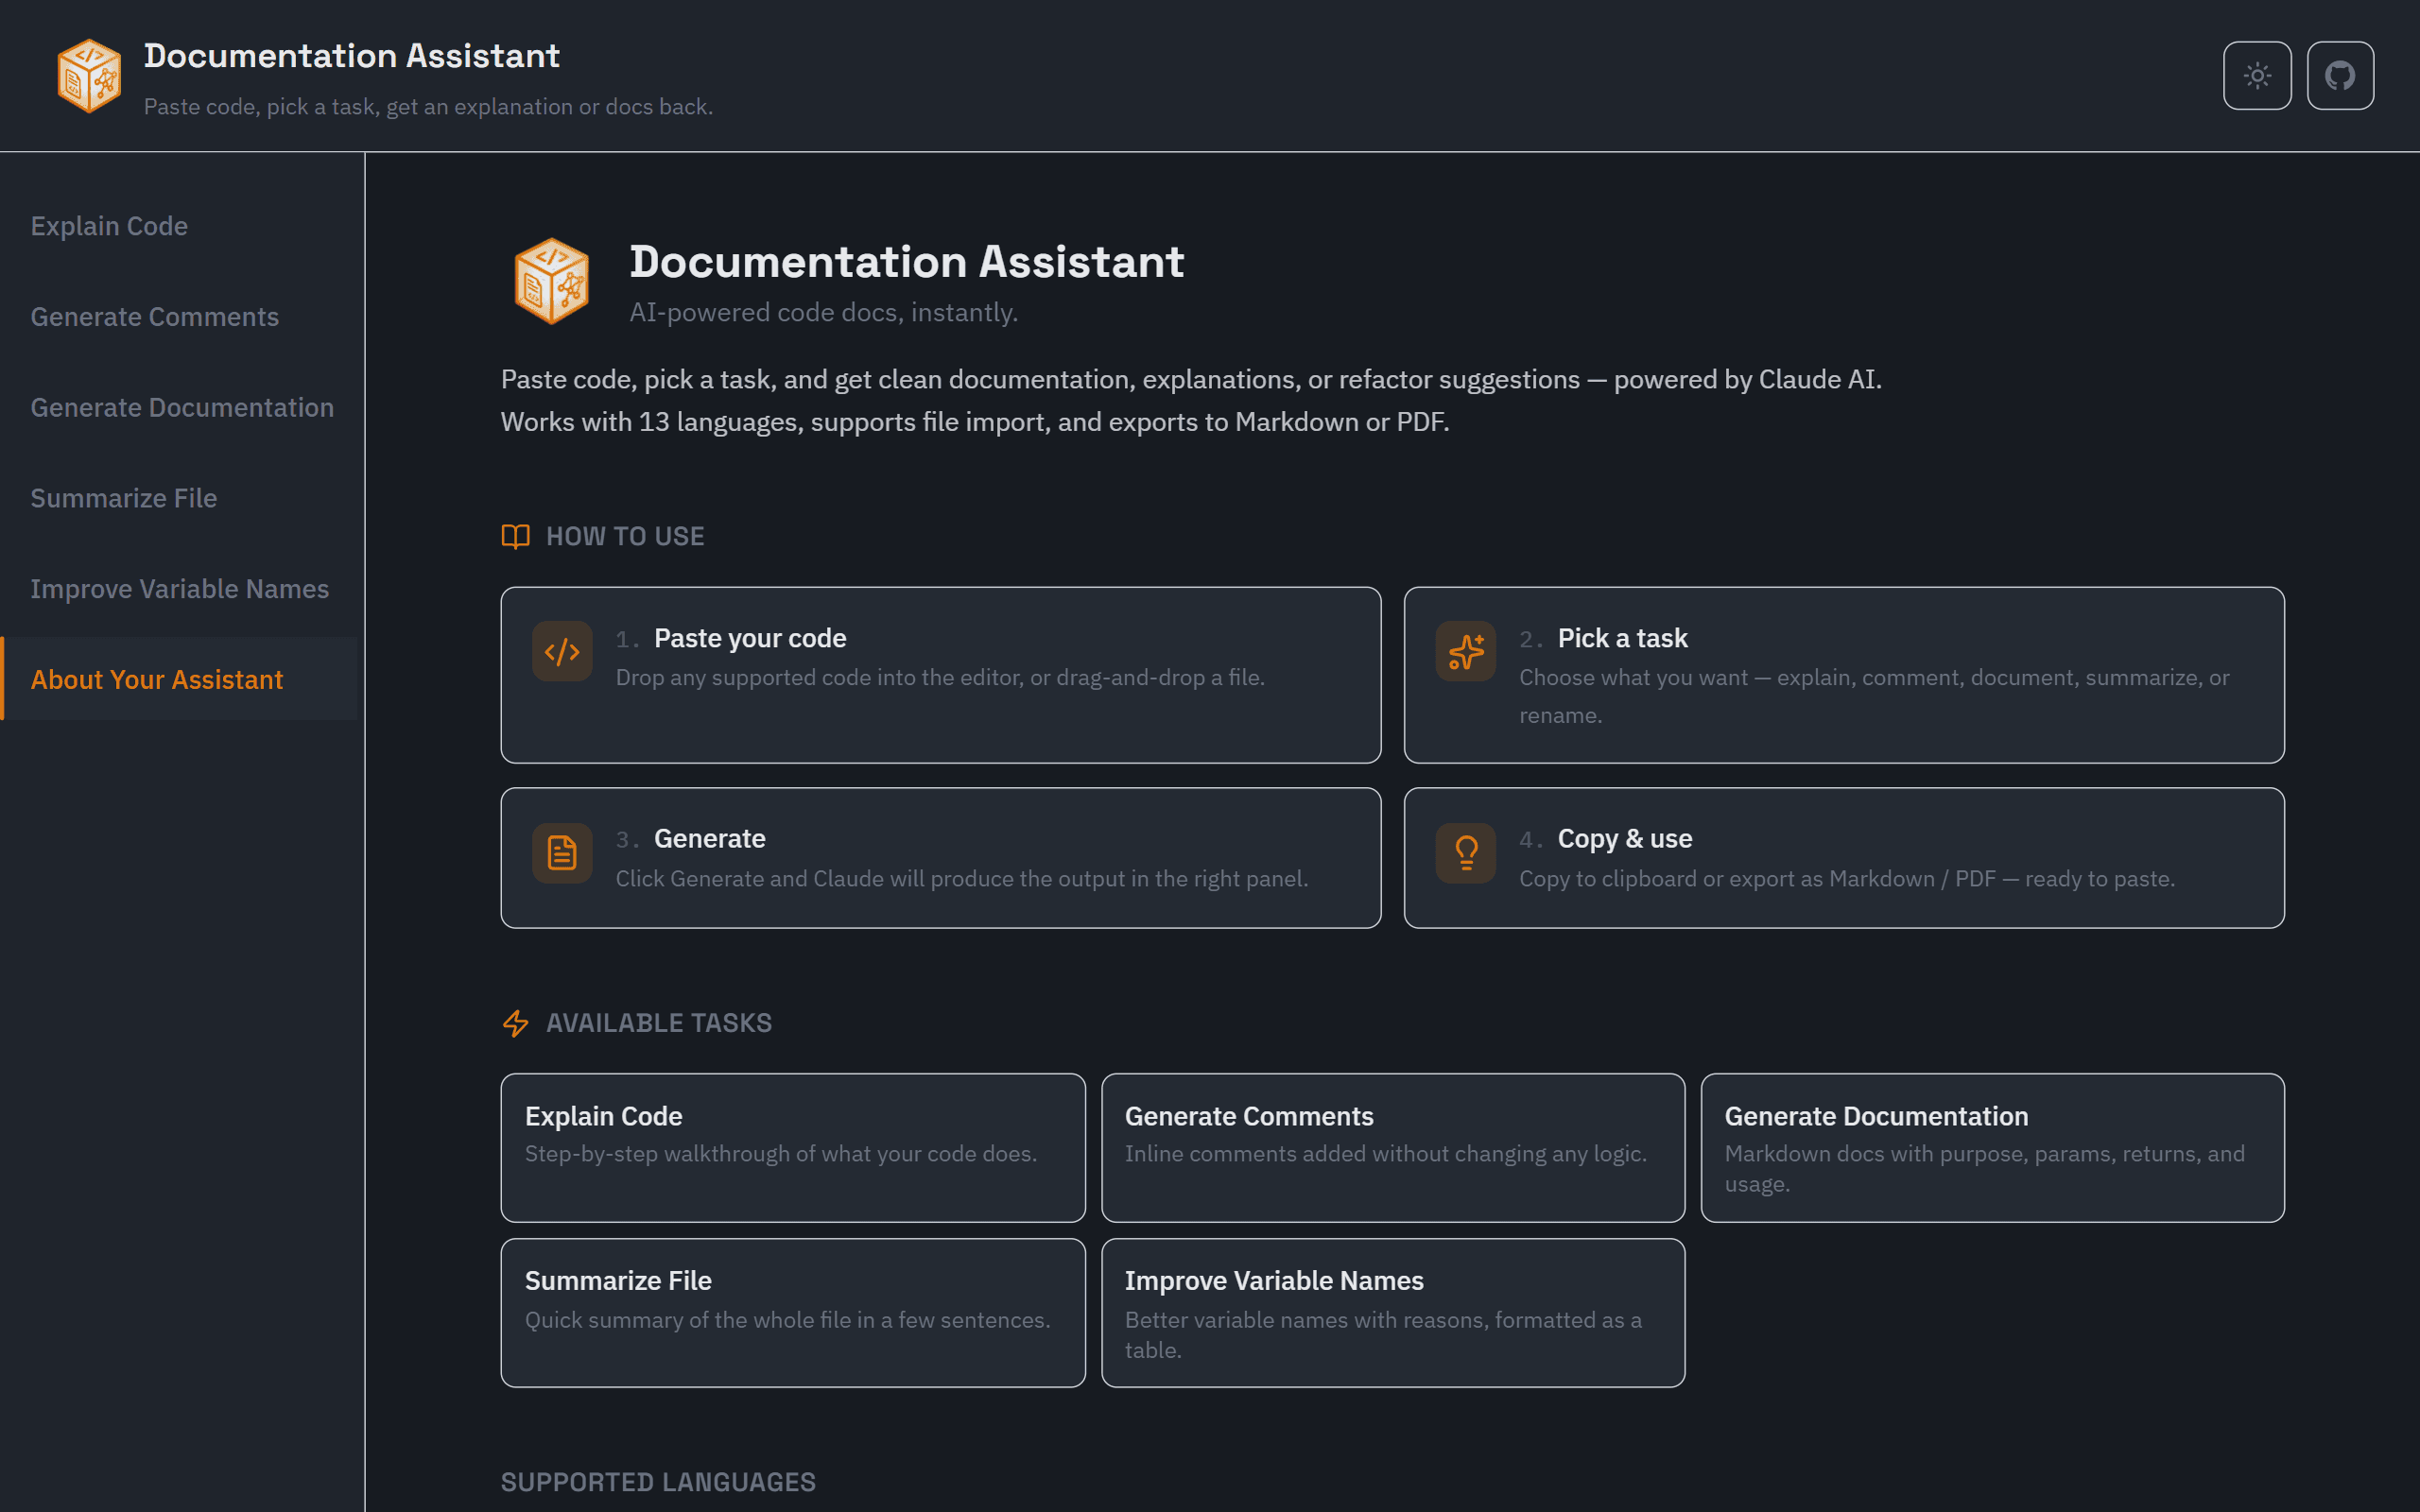Select Generate Comments in the sidebar
This screenshot has height=1512, width=2420.
[x=155, y=317]
